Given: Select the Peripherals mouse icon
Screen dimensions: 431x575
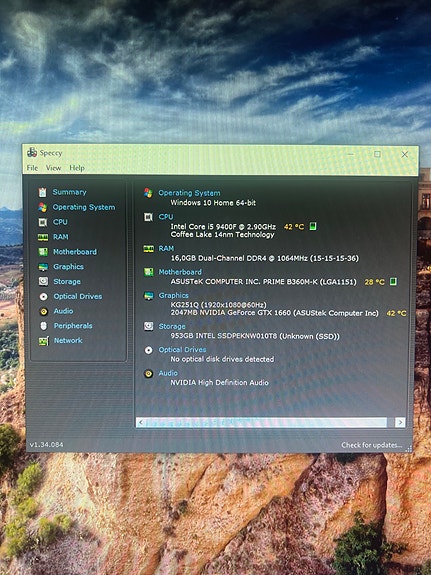Looking at the screenshot, I should pyautogui.click(x=43, y=326).
